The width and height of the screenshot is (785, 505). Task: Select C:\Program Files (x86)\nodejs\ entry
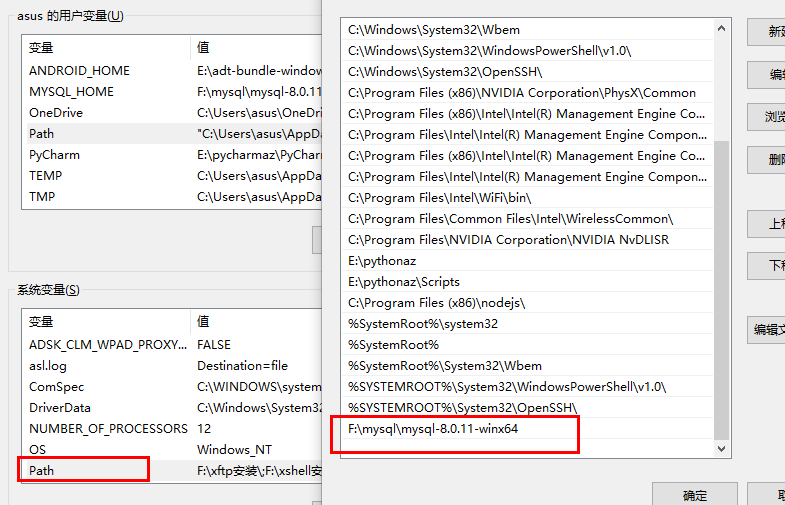coord(528,303)
